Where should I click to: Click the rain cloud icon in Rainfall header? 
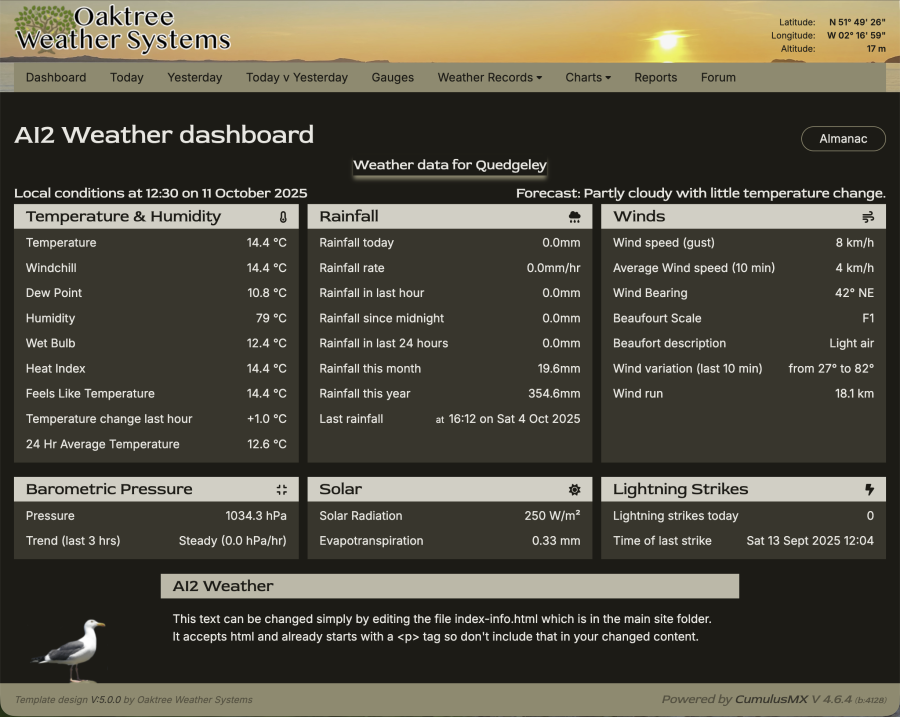pyautogui.click(x=574, y=217)
